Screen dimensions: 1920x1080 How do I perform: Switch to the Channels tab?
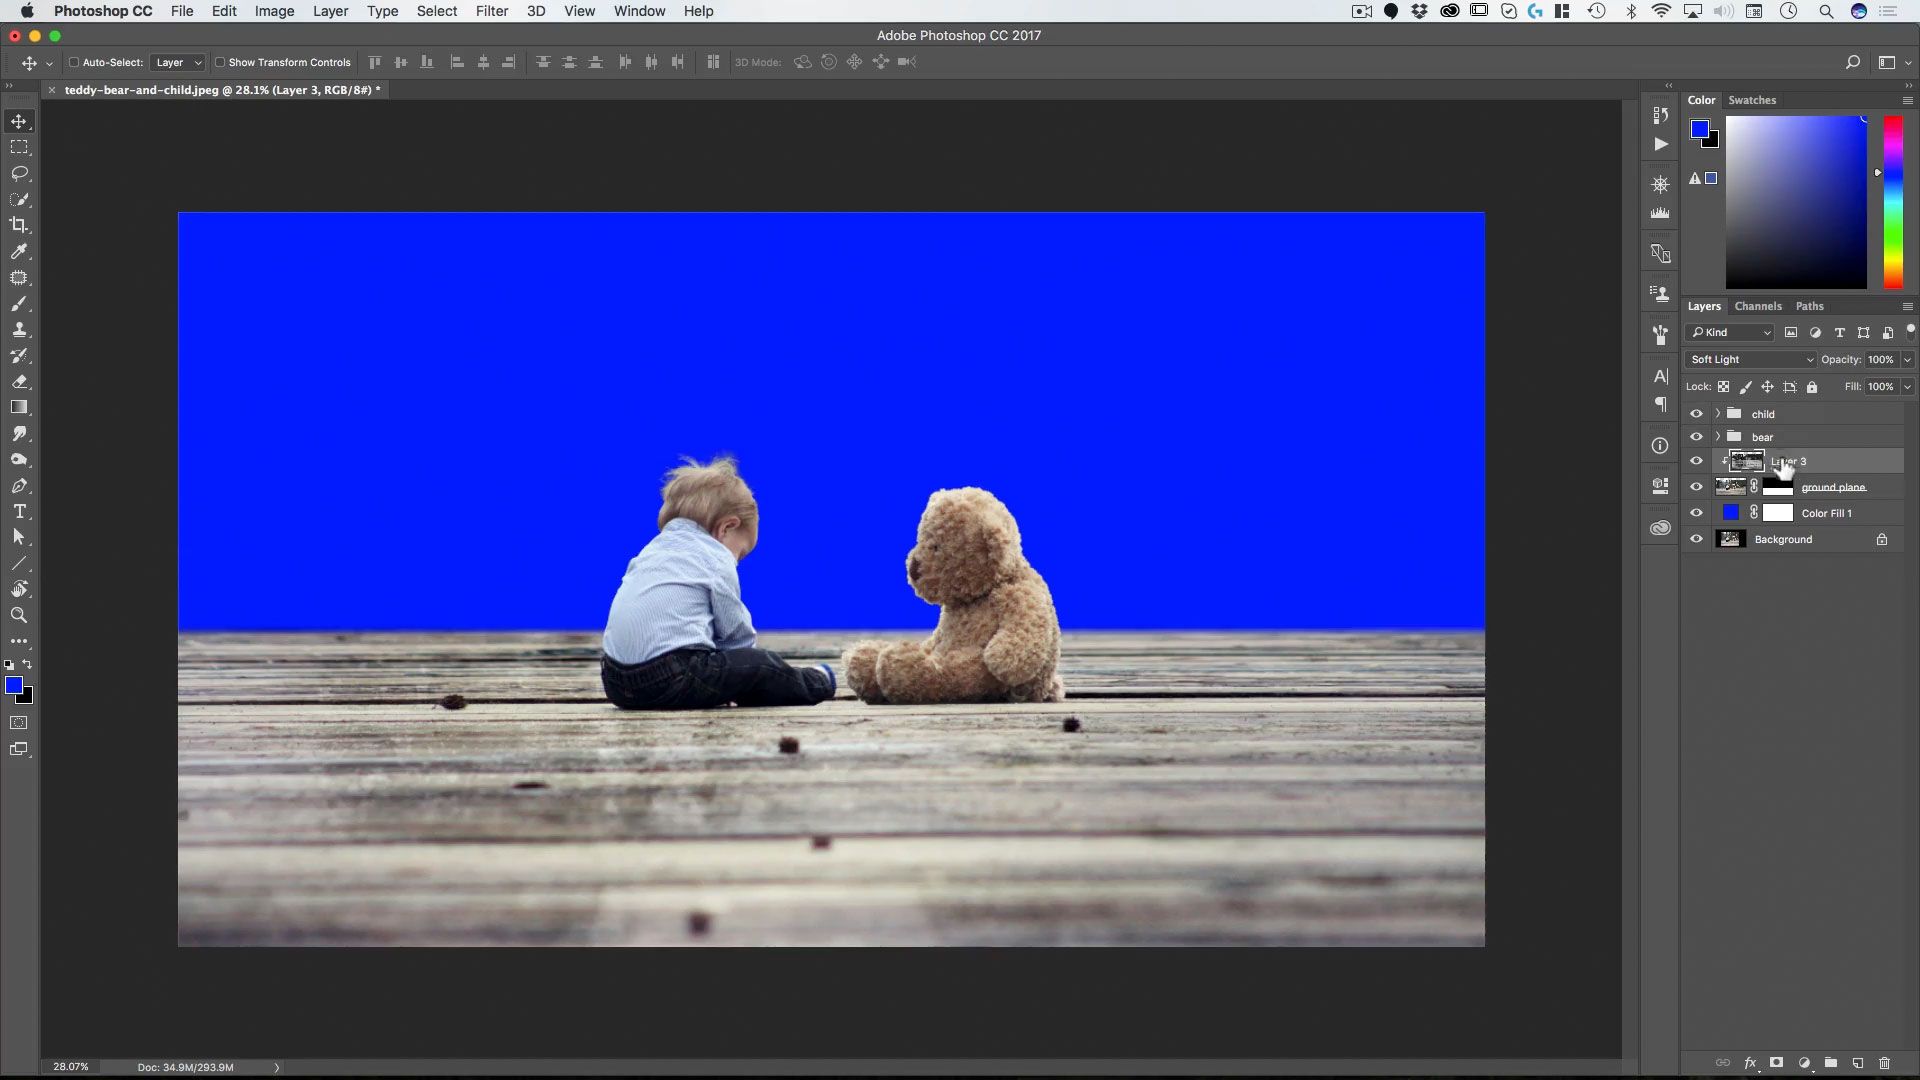click(1757, 306)
